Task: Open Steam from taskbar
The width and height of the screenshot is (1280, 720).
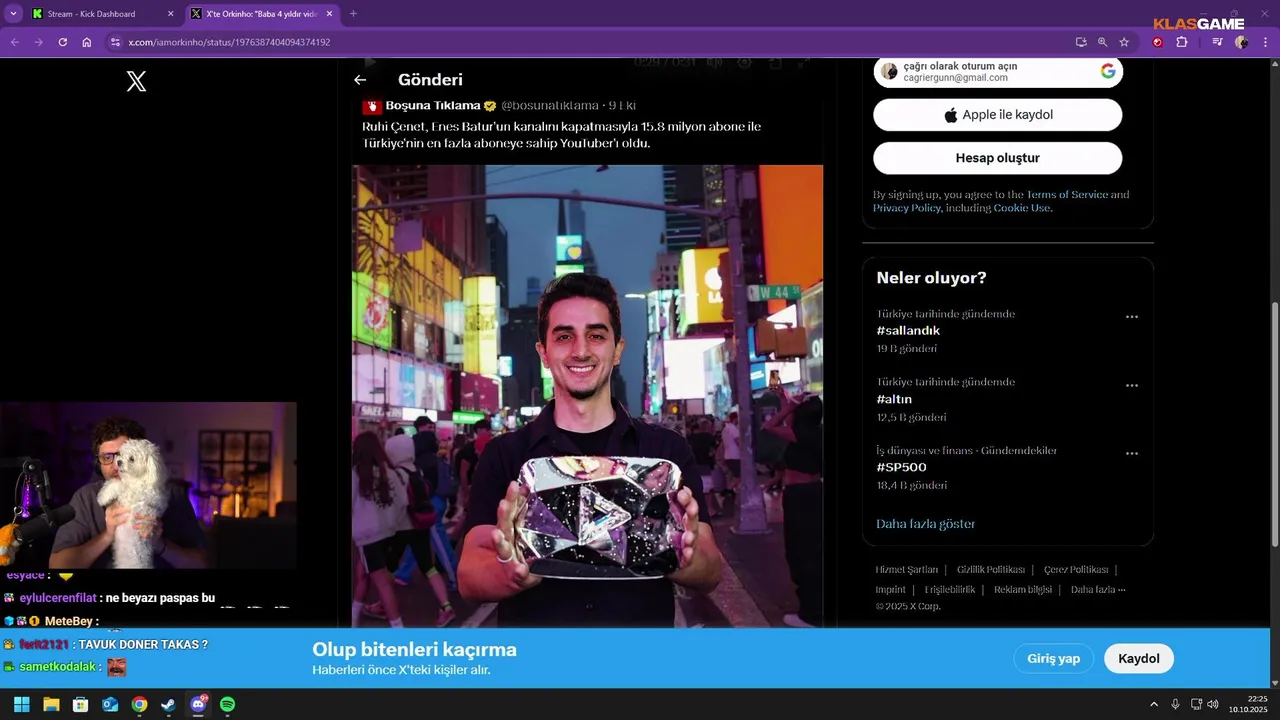Action: (169, 705)
